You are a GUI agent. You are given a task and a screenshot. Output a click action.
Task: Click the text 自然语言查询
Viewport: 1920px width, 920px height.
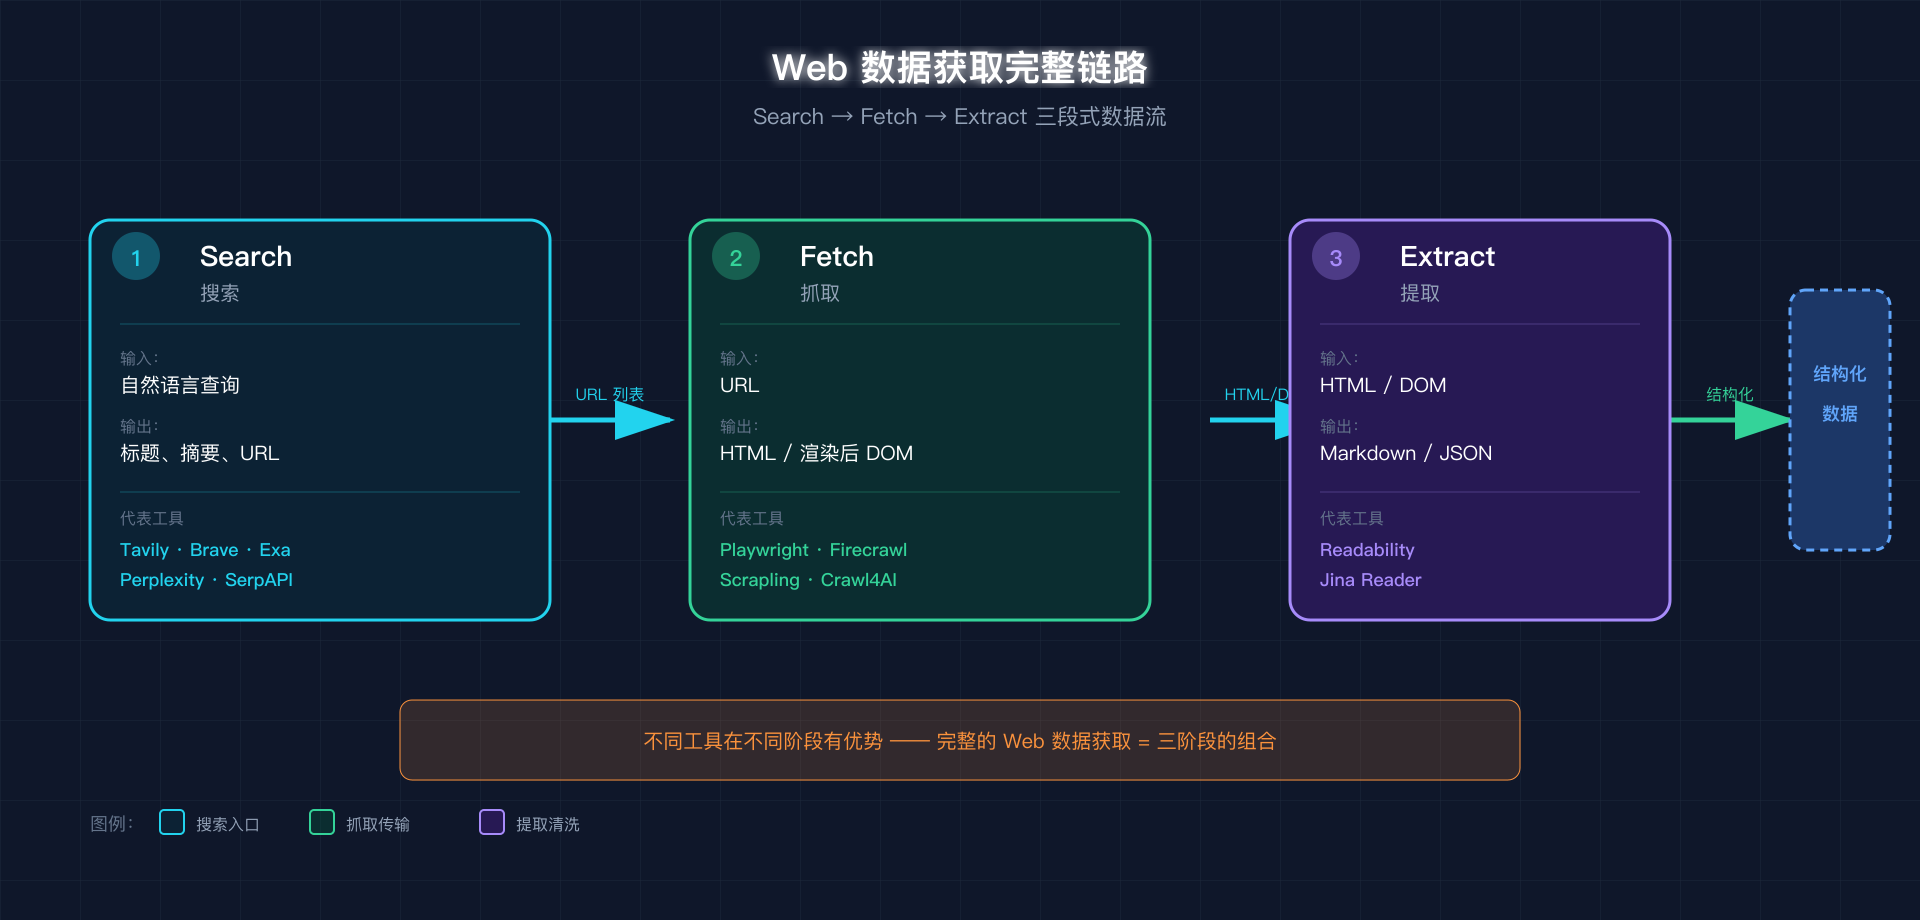(x=180, y=385)
